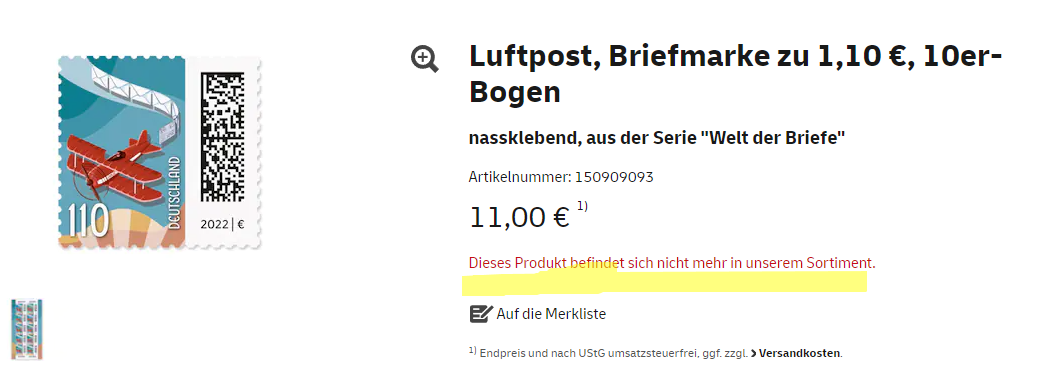The height and width of the screenshot is (375, 1046).
Task: Open the Versandkosten link
Action: pyautogui.click(x=800, y=353)
